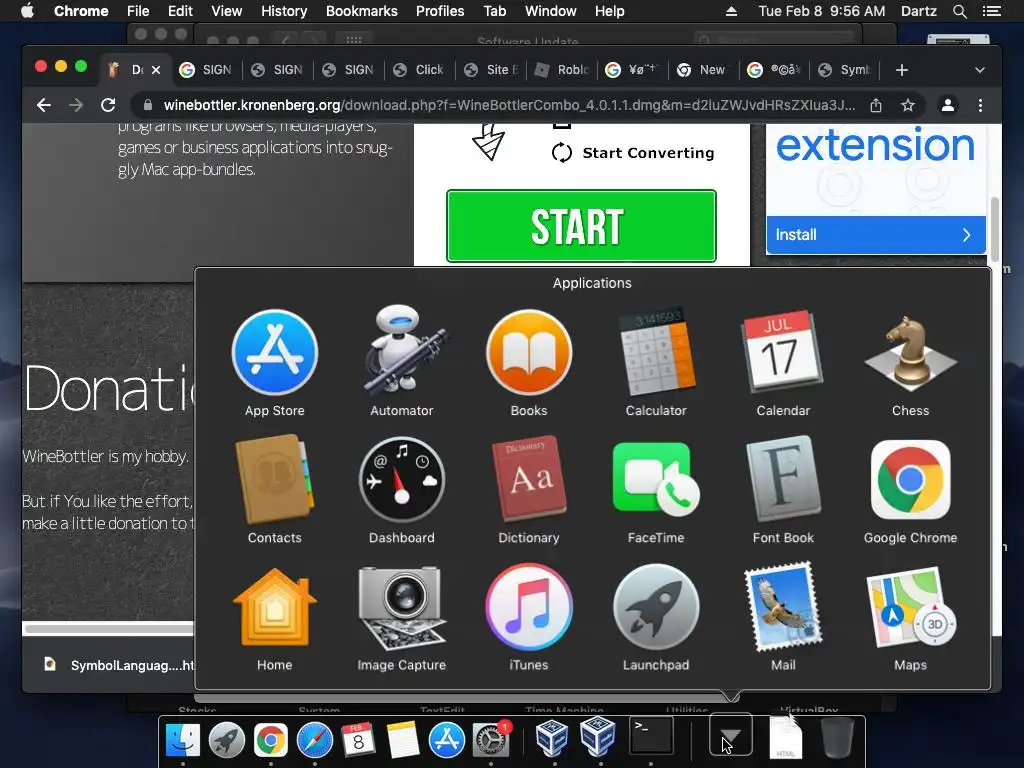Go back in Chrome
Image resolution: width=1024 pixels, height=768 pixels.
pos(44,105)
